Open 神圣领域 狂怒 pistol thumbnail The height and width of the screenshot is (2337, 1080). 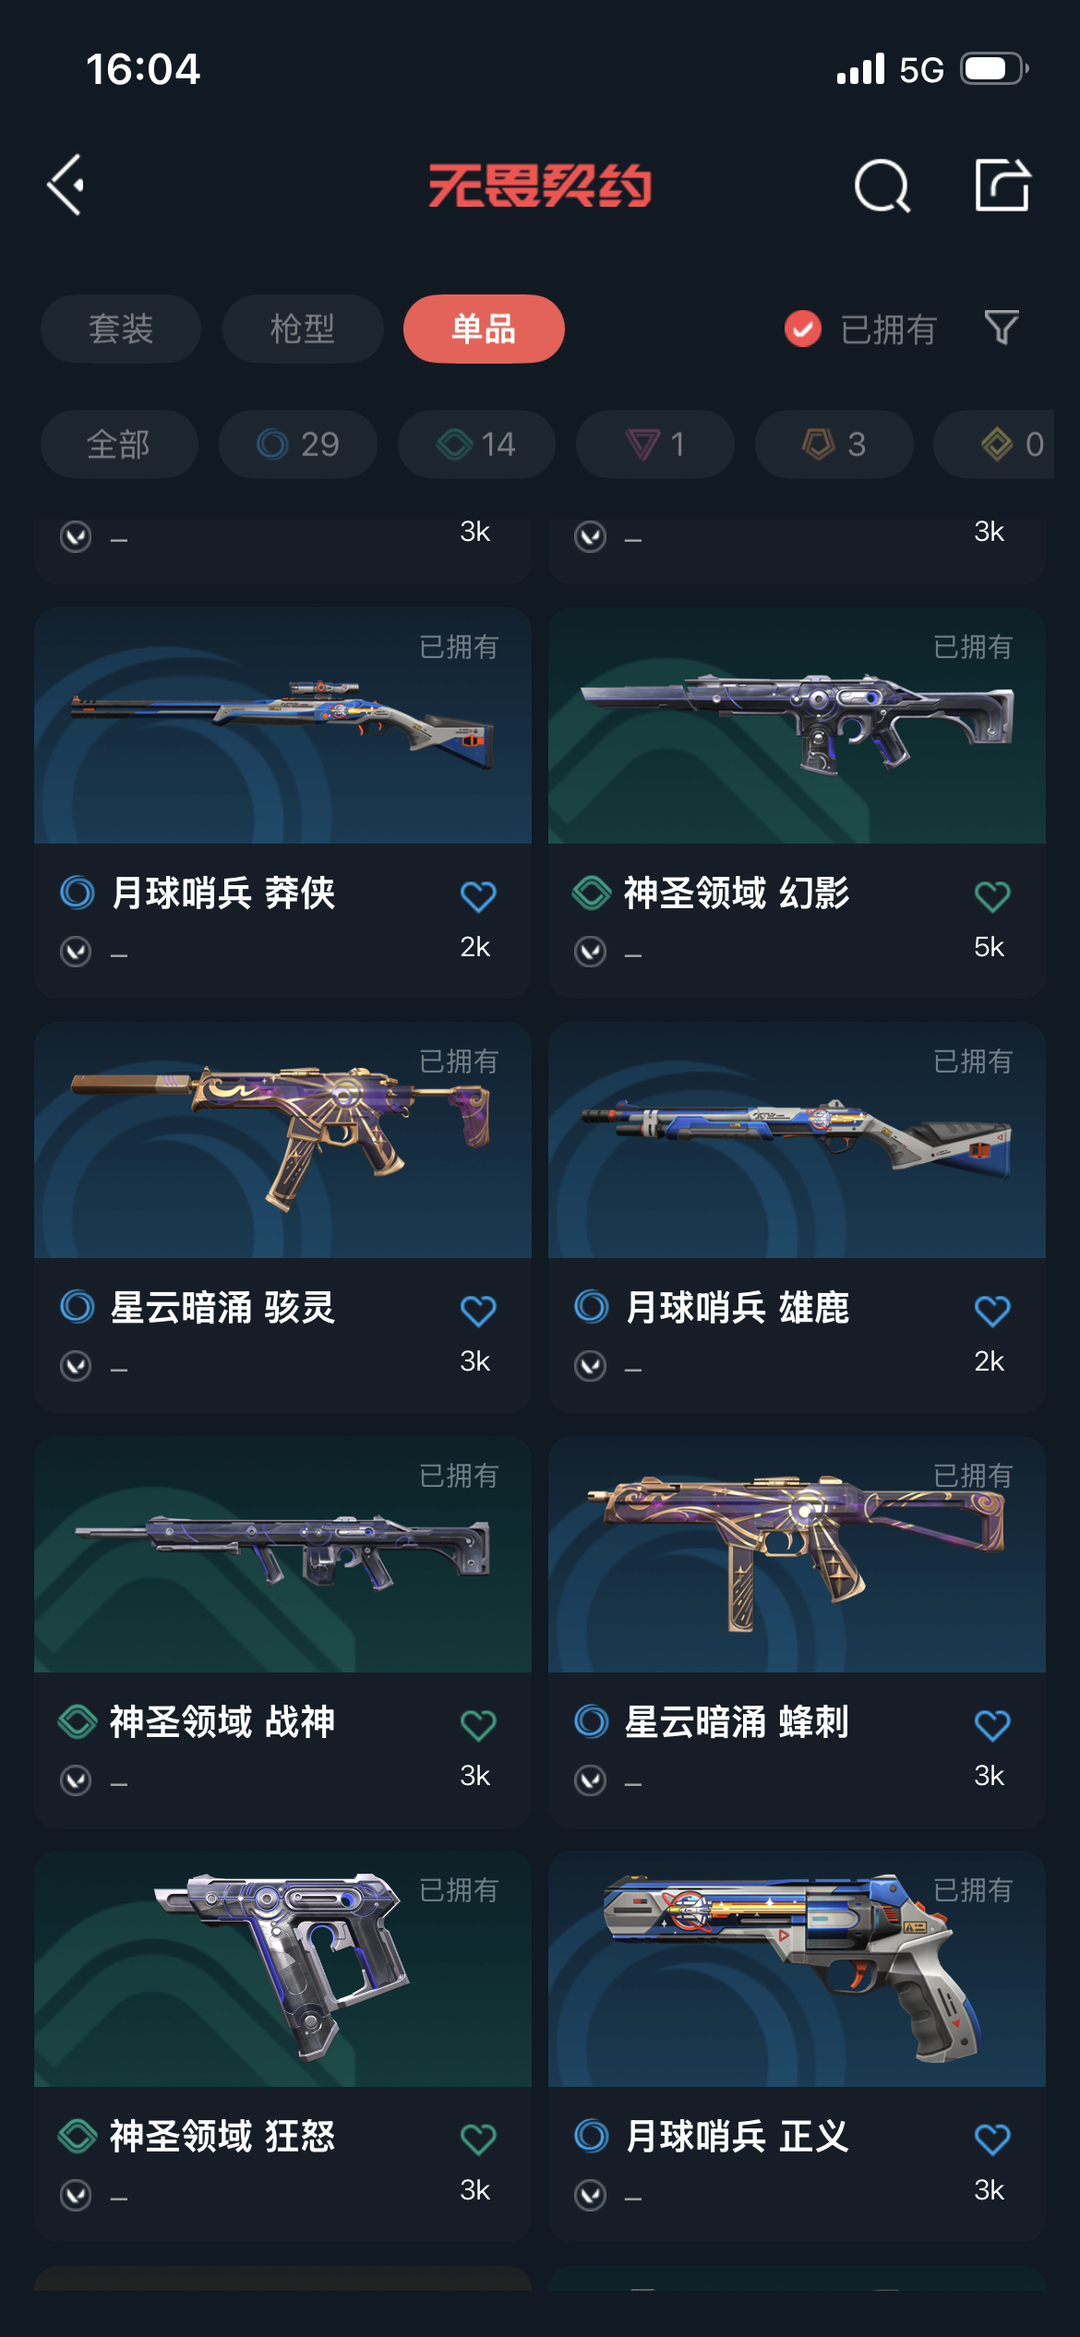[x=283, y=1968]
